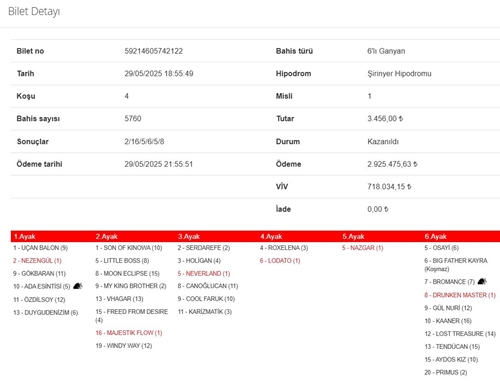Viewport: 500px width, 383px height.
Task: Select the 3.Ayak column header
Action: click(189, 236)
